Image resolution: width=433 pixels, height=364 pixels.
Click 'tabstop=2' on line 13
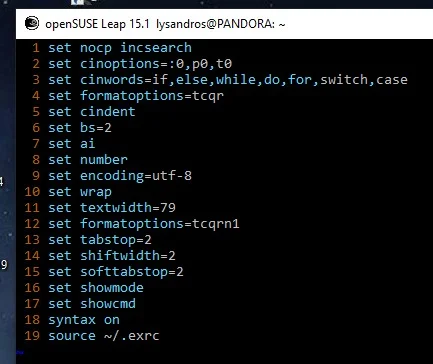coord(116,240)
